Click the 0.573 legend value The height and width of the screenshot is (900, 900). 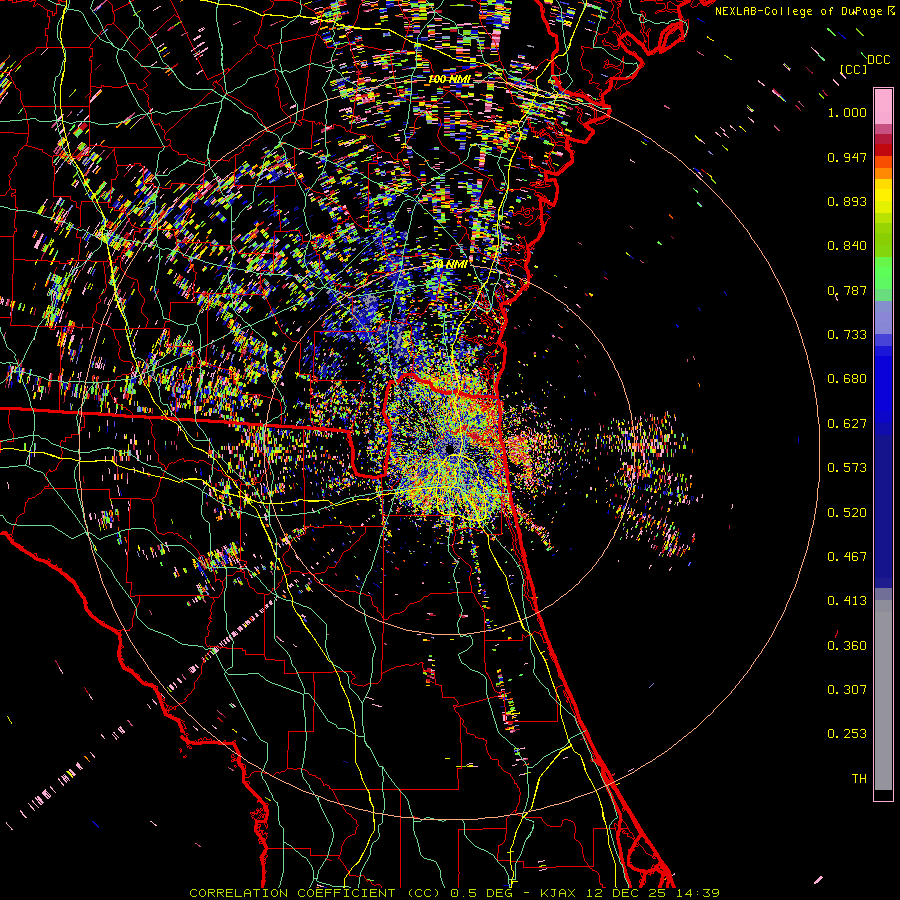point(847,468)
